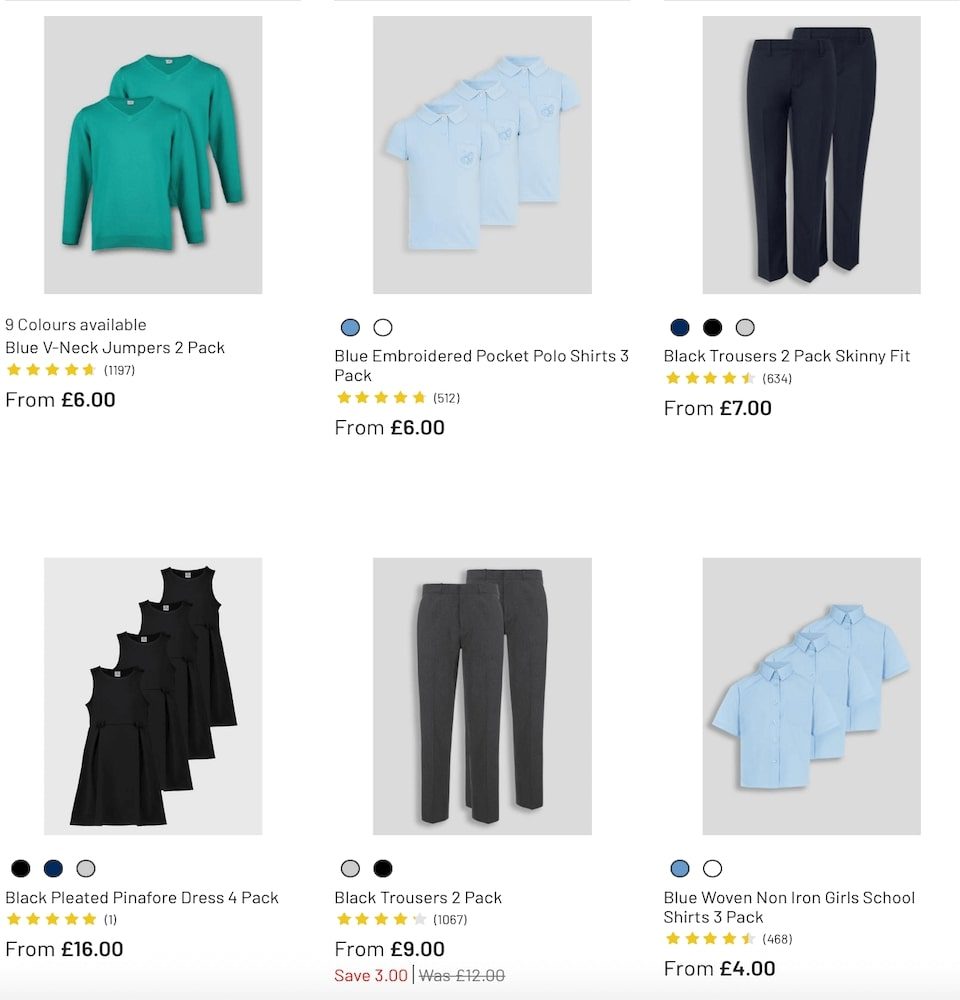Image resolution: width=960 pixels, height=1000 pixels.
Task: Click '9 Colours available' under the jumpers
Action: click(76, 325)
